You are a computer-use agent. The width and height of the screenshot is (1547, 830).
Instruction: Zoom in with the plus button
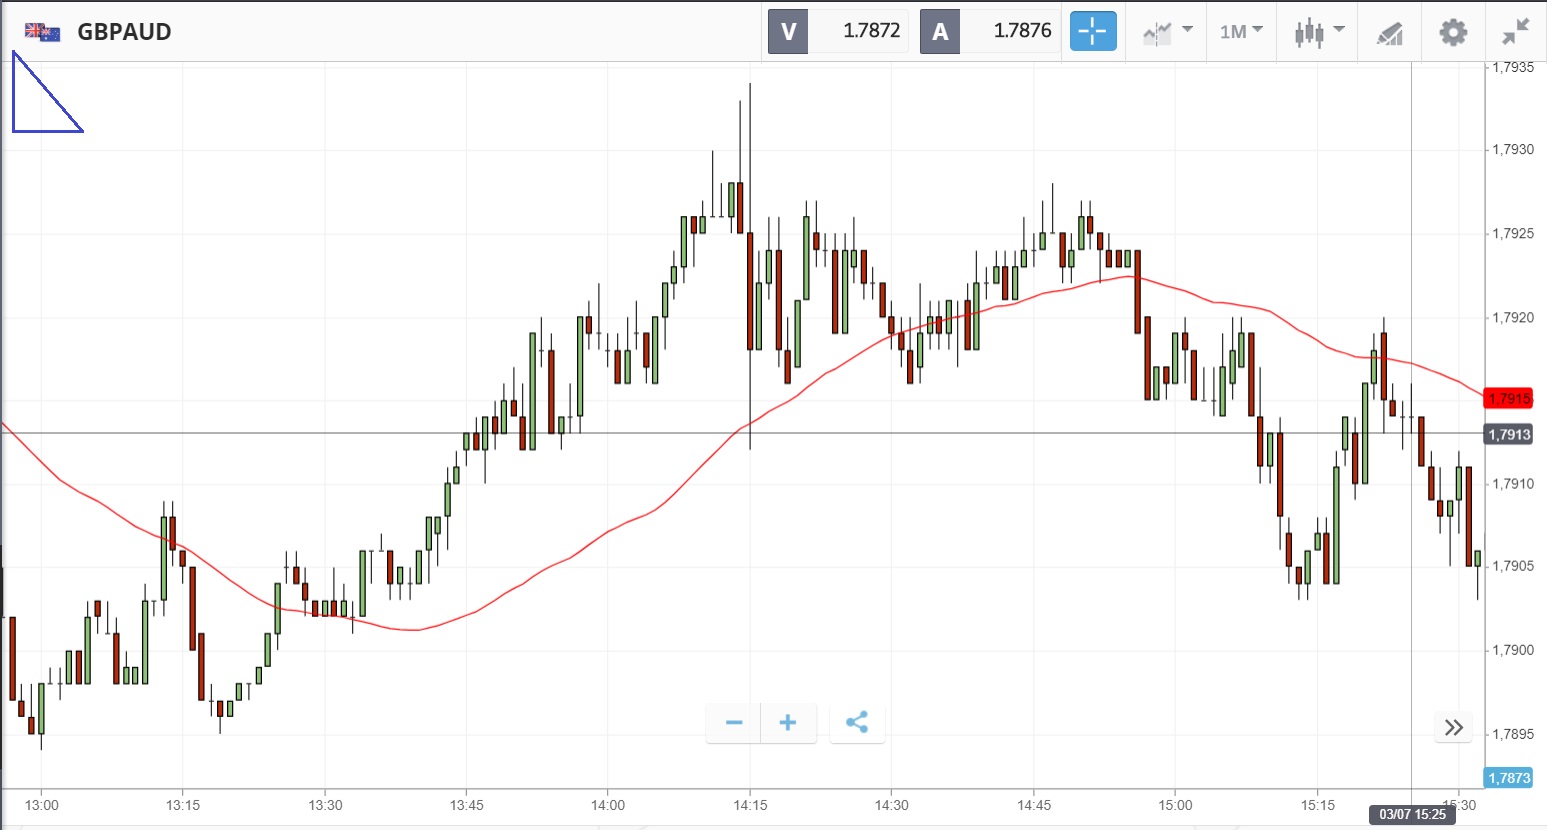click(788, 723)
